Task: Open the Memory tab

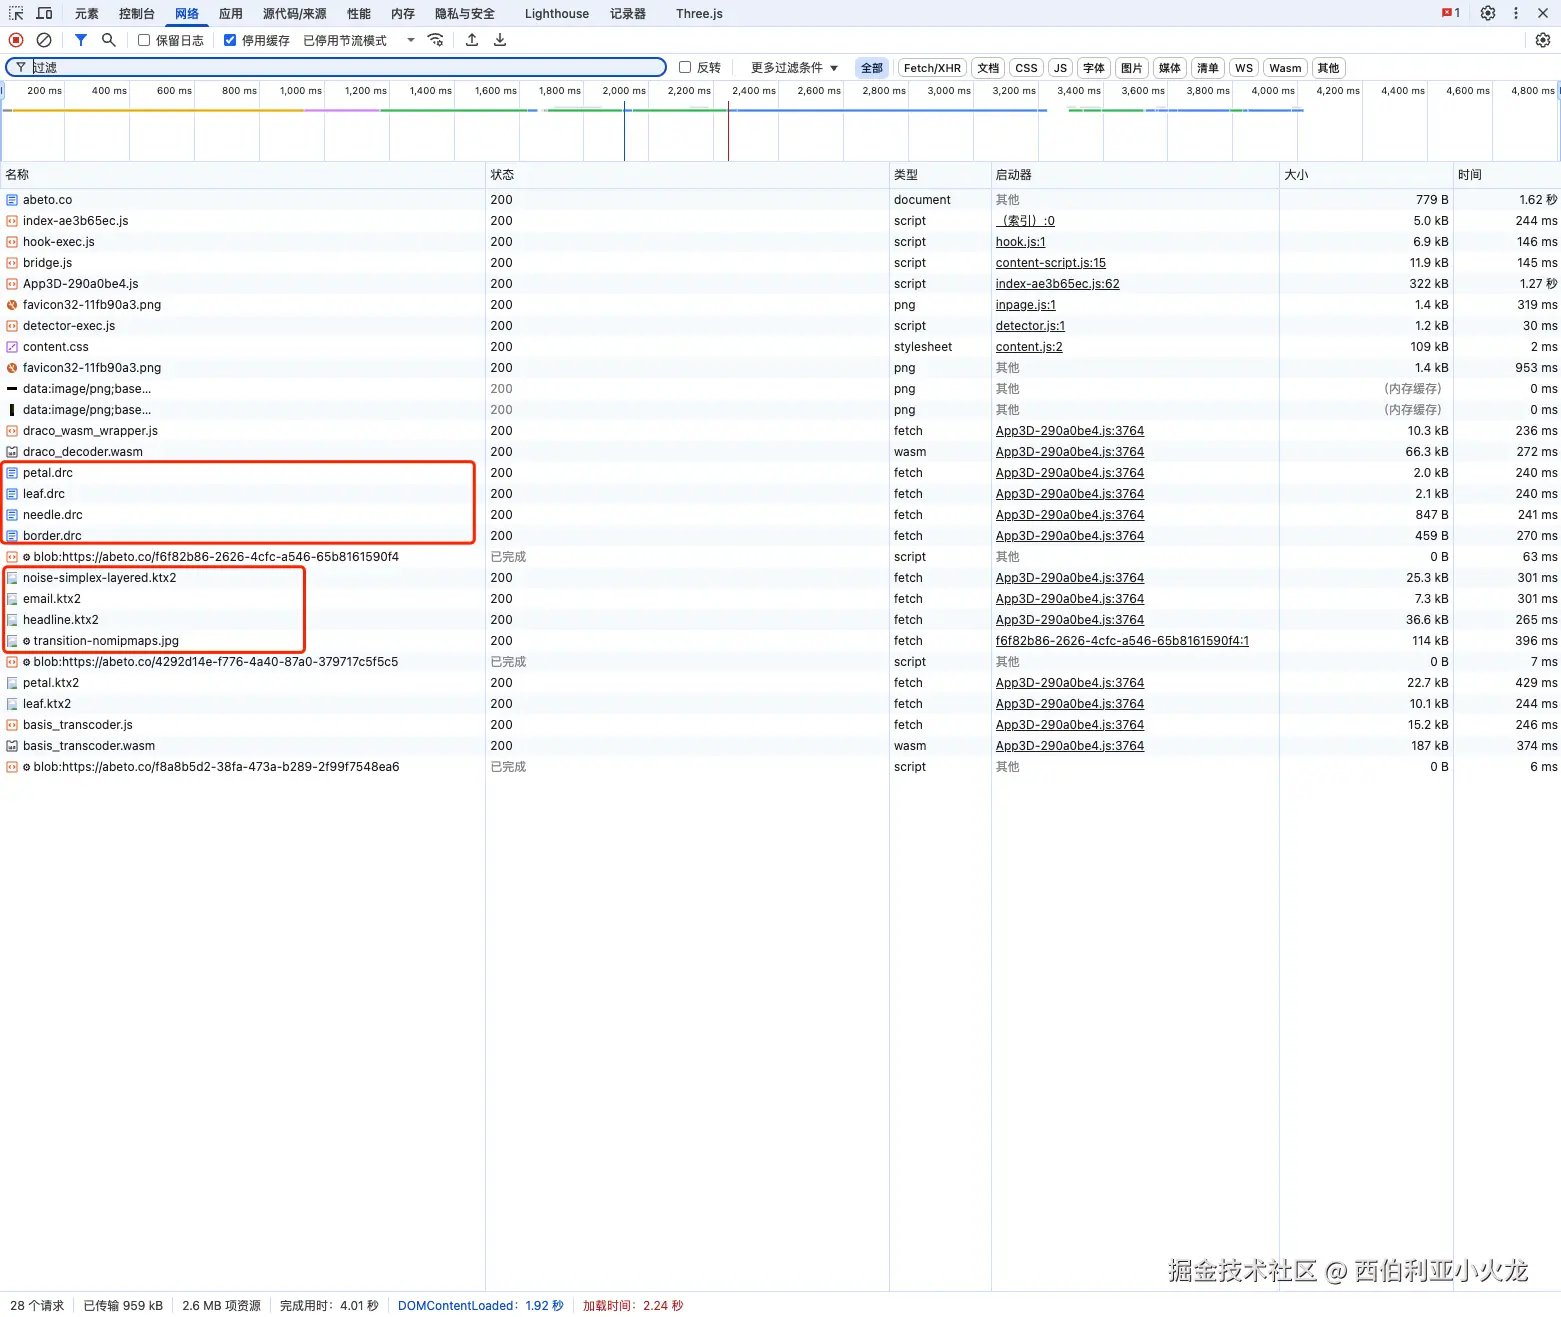Action: (403, 14)
